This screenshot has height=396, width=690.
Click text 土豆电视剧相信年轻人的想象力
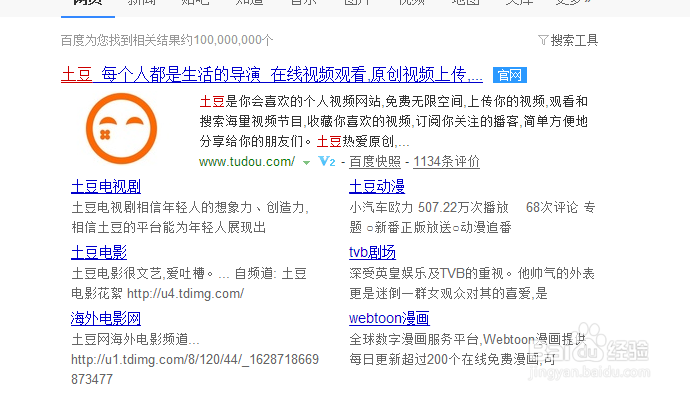[x=161, y=207]
